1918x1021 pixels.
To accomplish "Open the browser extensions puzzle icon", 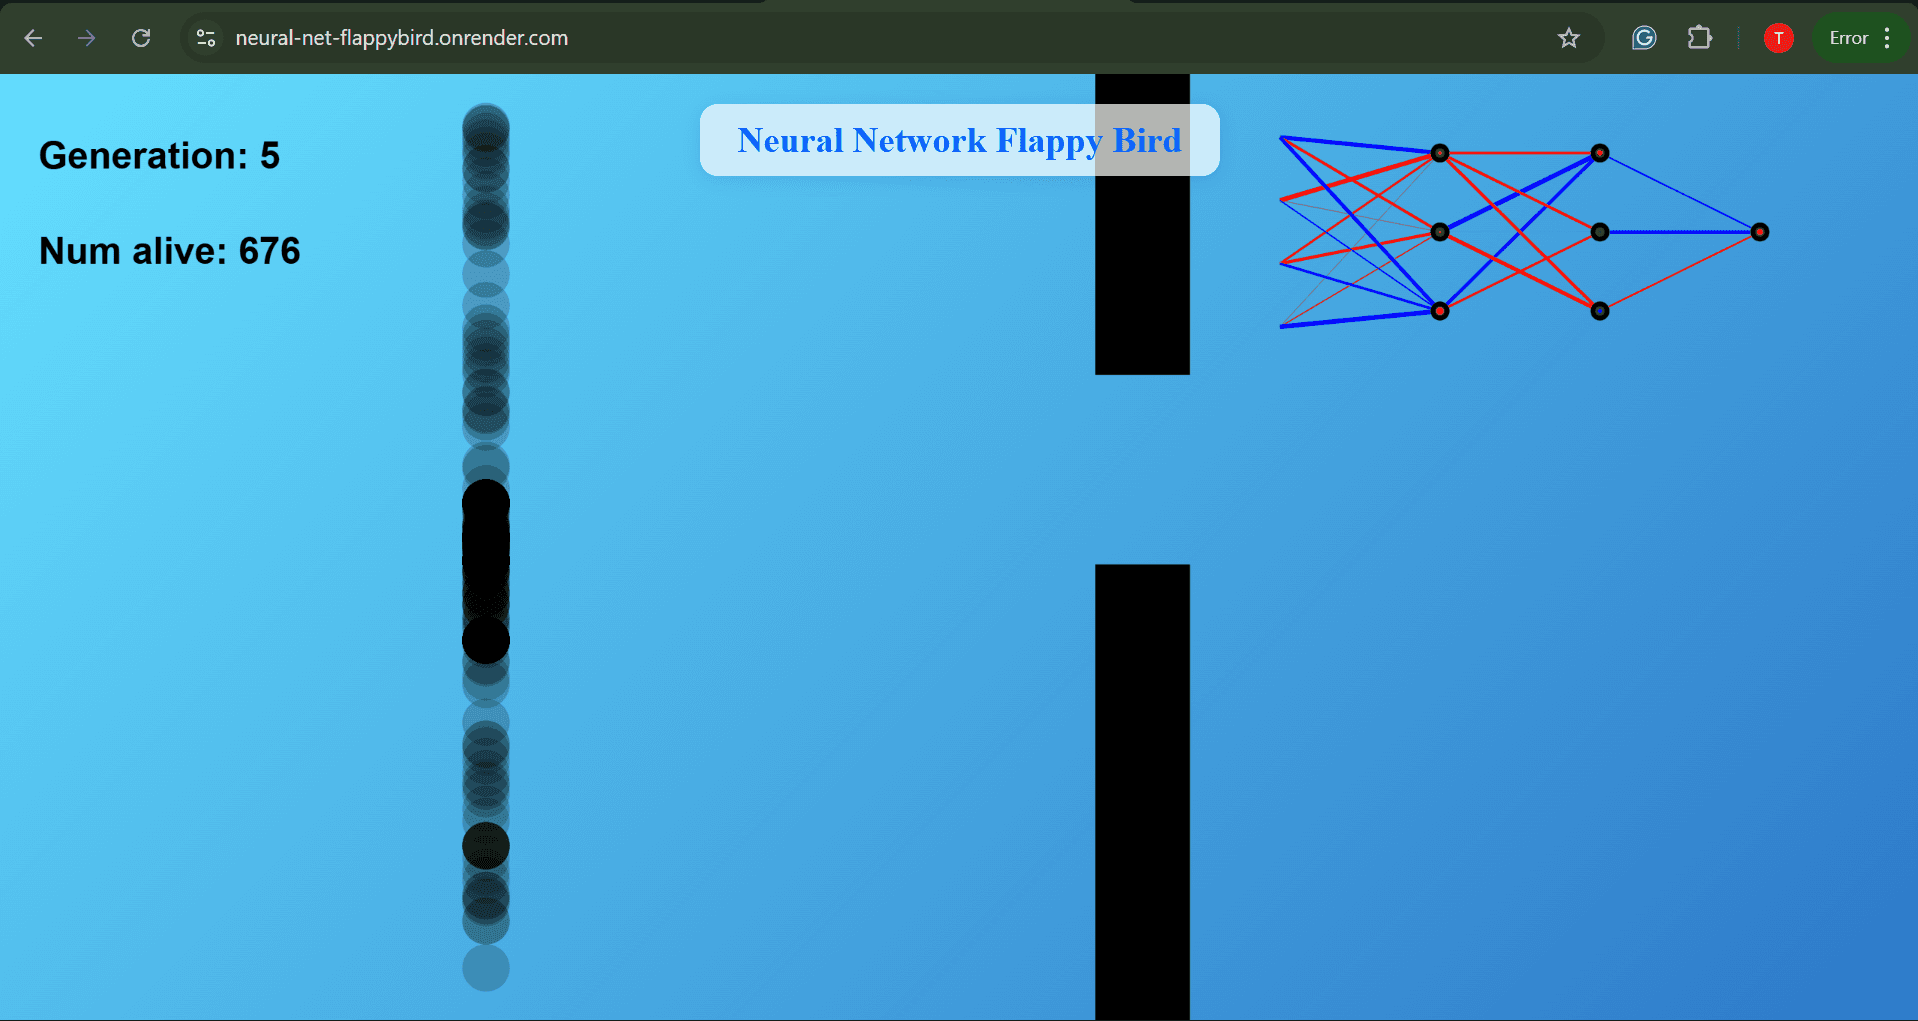I will tap(1699, 38).
